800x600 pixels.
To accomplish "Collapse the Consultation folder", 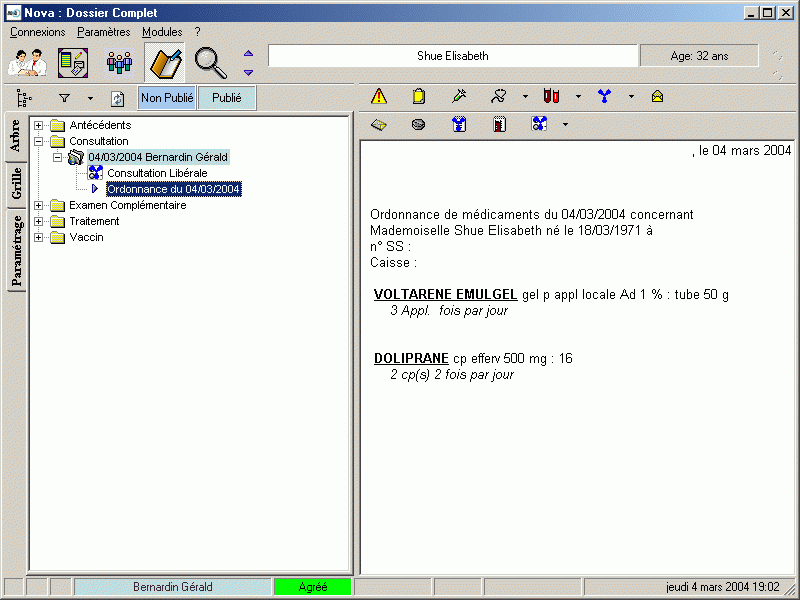I will (38, 141).
